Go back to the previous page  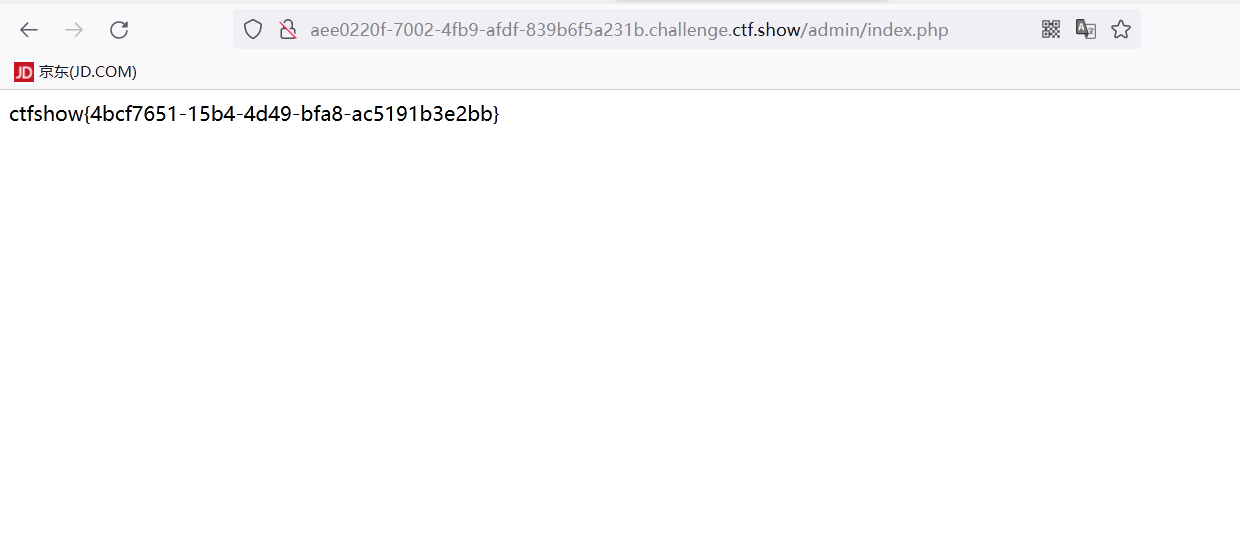29,30
